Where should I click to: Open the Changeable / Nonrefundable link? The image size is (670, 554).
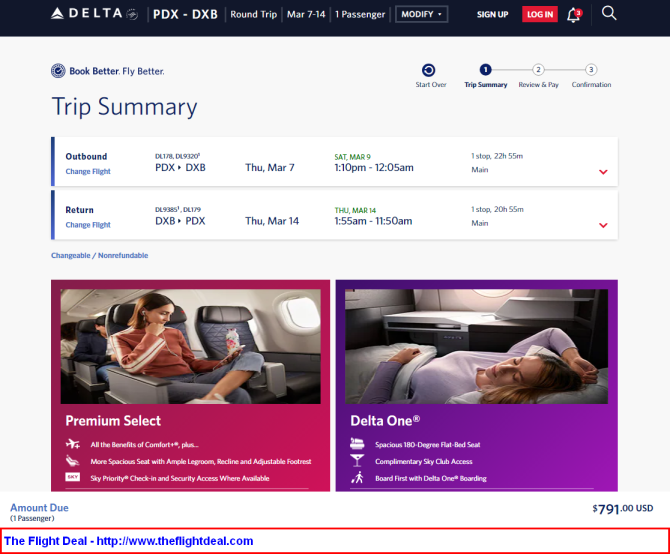click(x=100, y=255)
